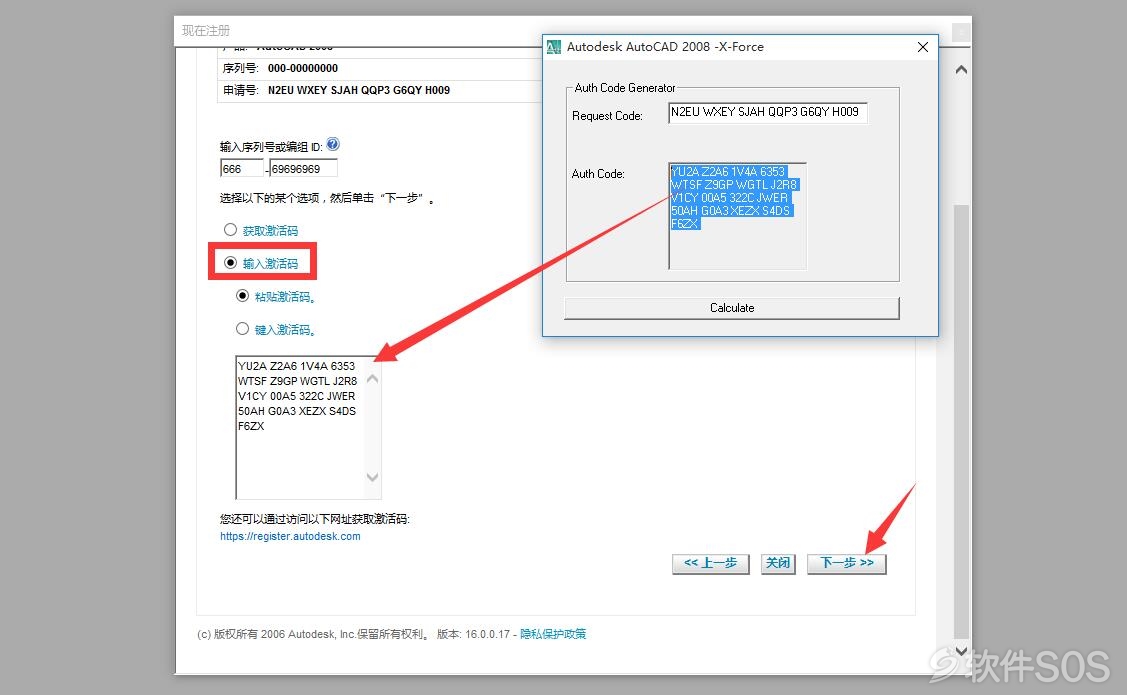1127x695 pixels.
Task: Click the Request Code field in X-Force
Action: tap(768, 113)
